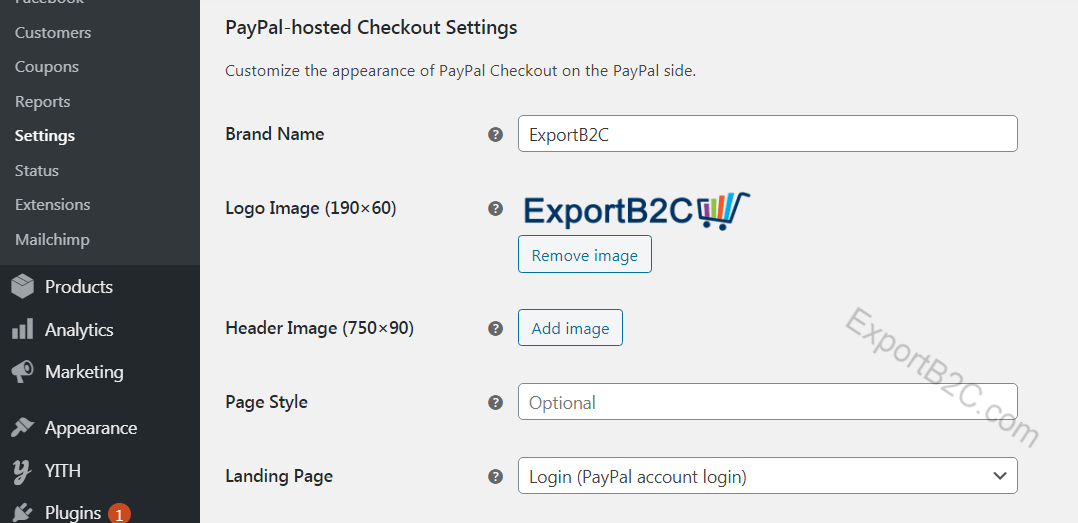The height and width of the screenshot is (523, 1078).
Task: Click the Logo Image (190×60) label
Action: pyautogui.click(x=311, y=208)
